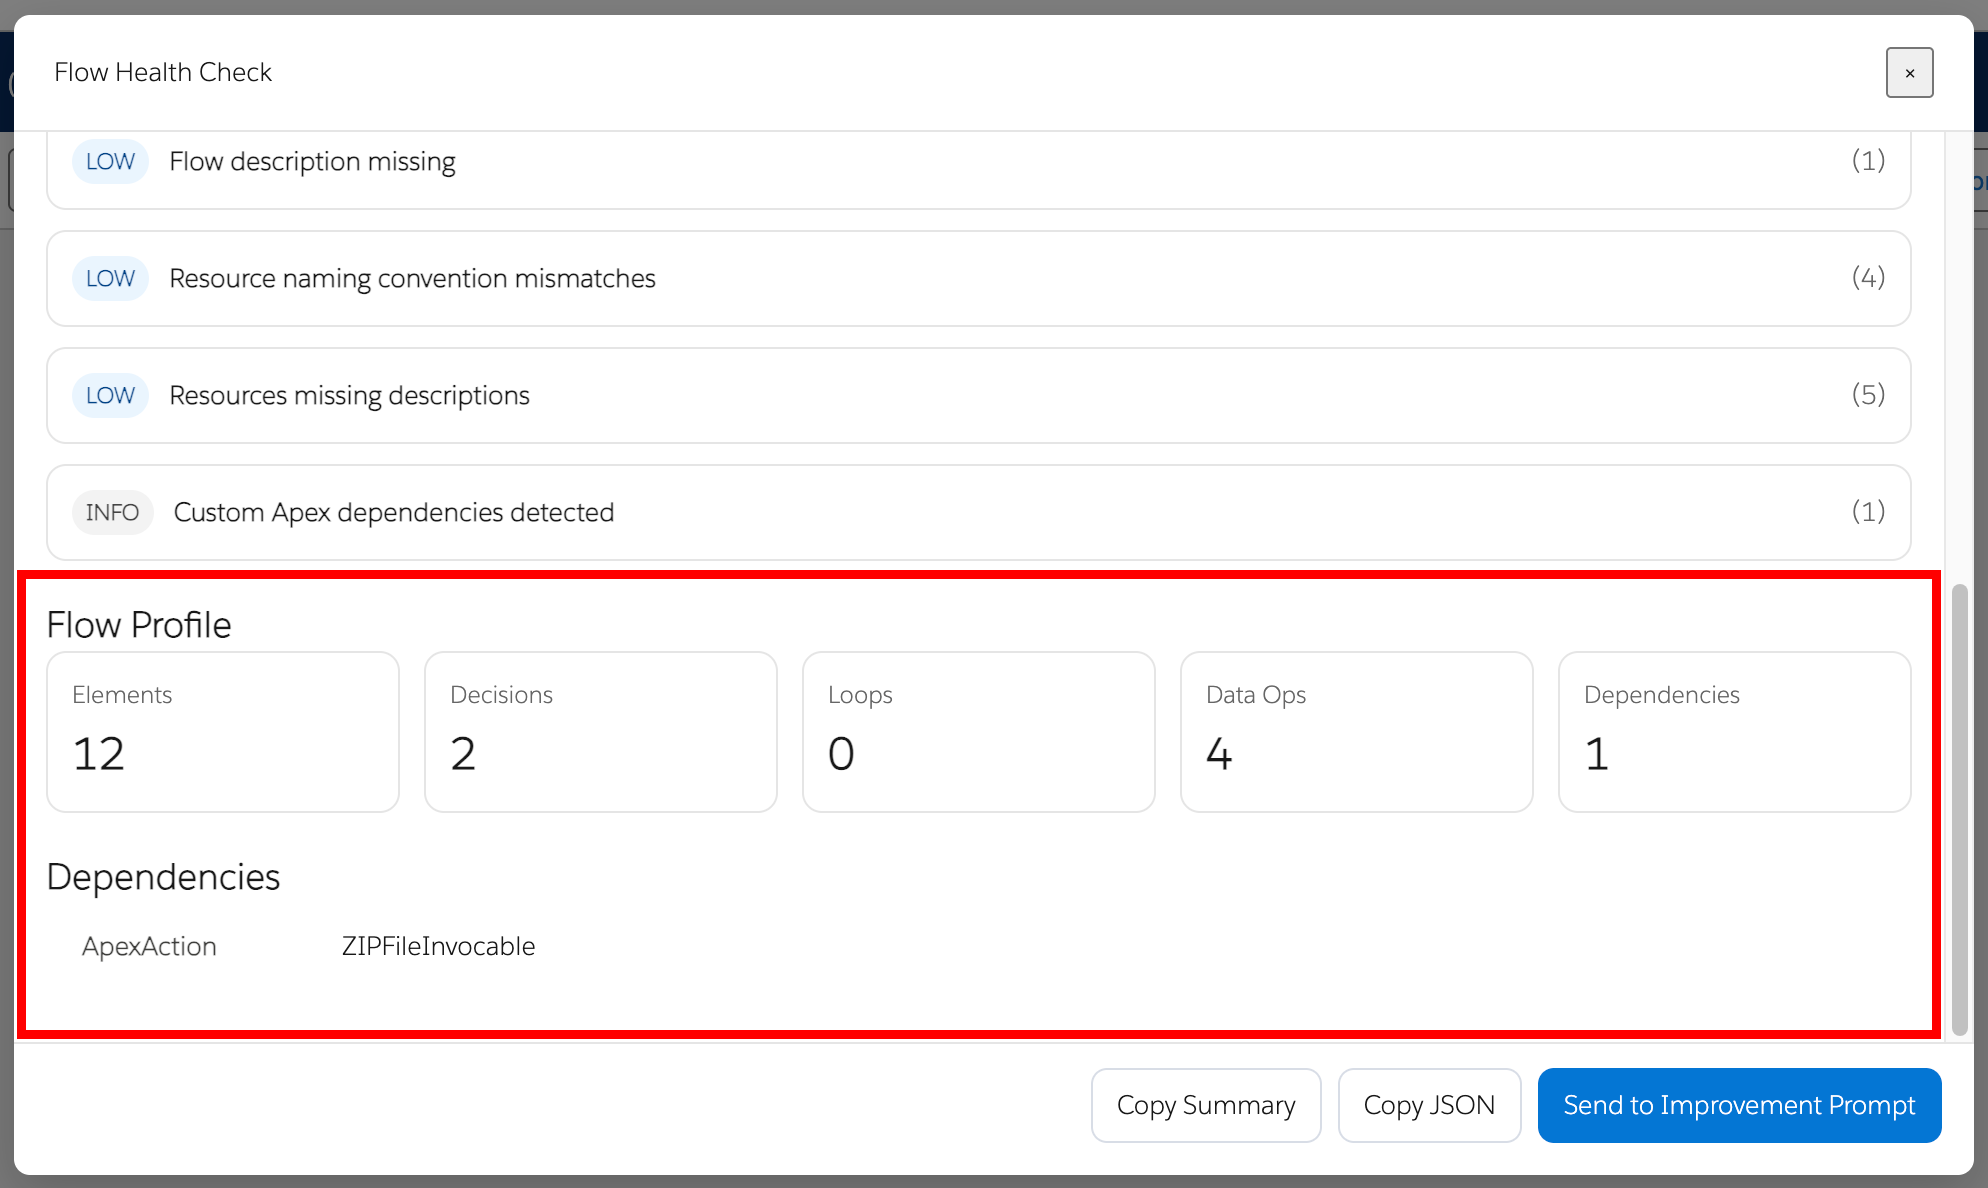1988x1188 pixels.
Task: Click the LOW badge on Resources missing descriptions
Action: pos(110,395)
